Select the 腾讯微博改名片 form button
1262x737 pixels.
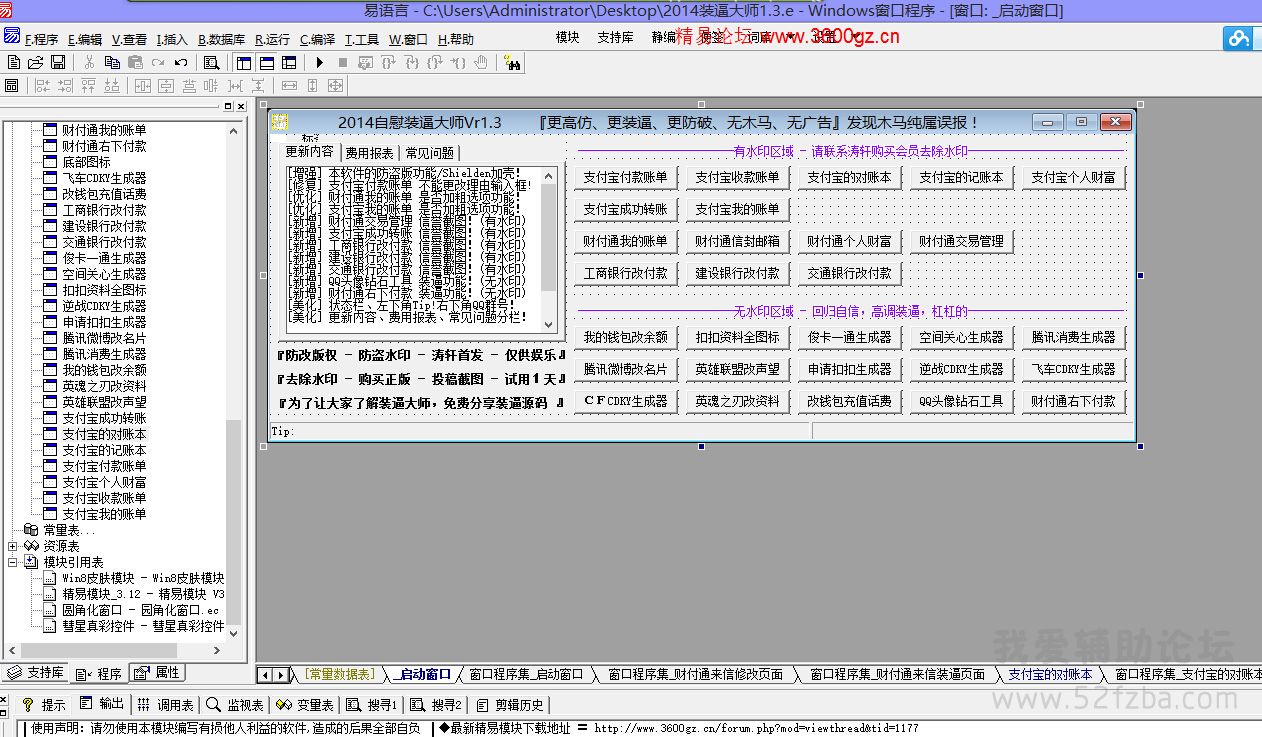[x=626, y=369]
